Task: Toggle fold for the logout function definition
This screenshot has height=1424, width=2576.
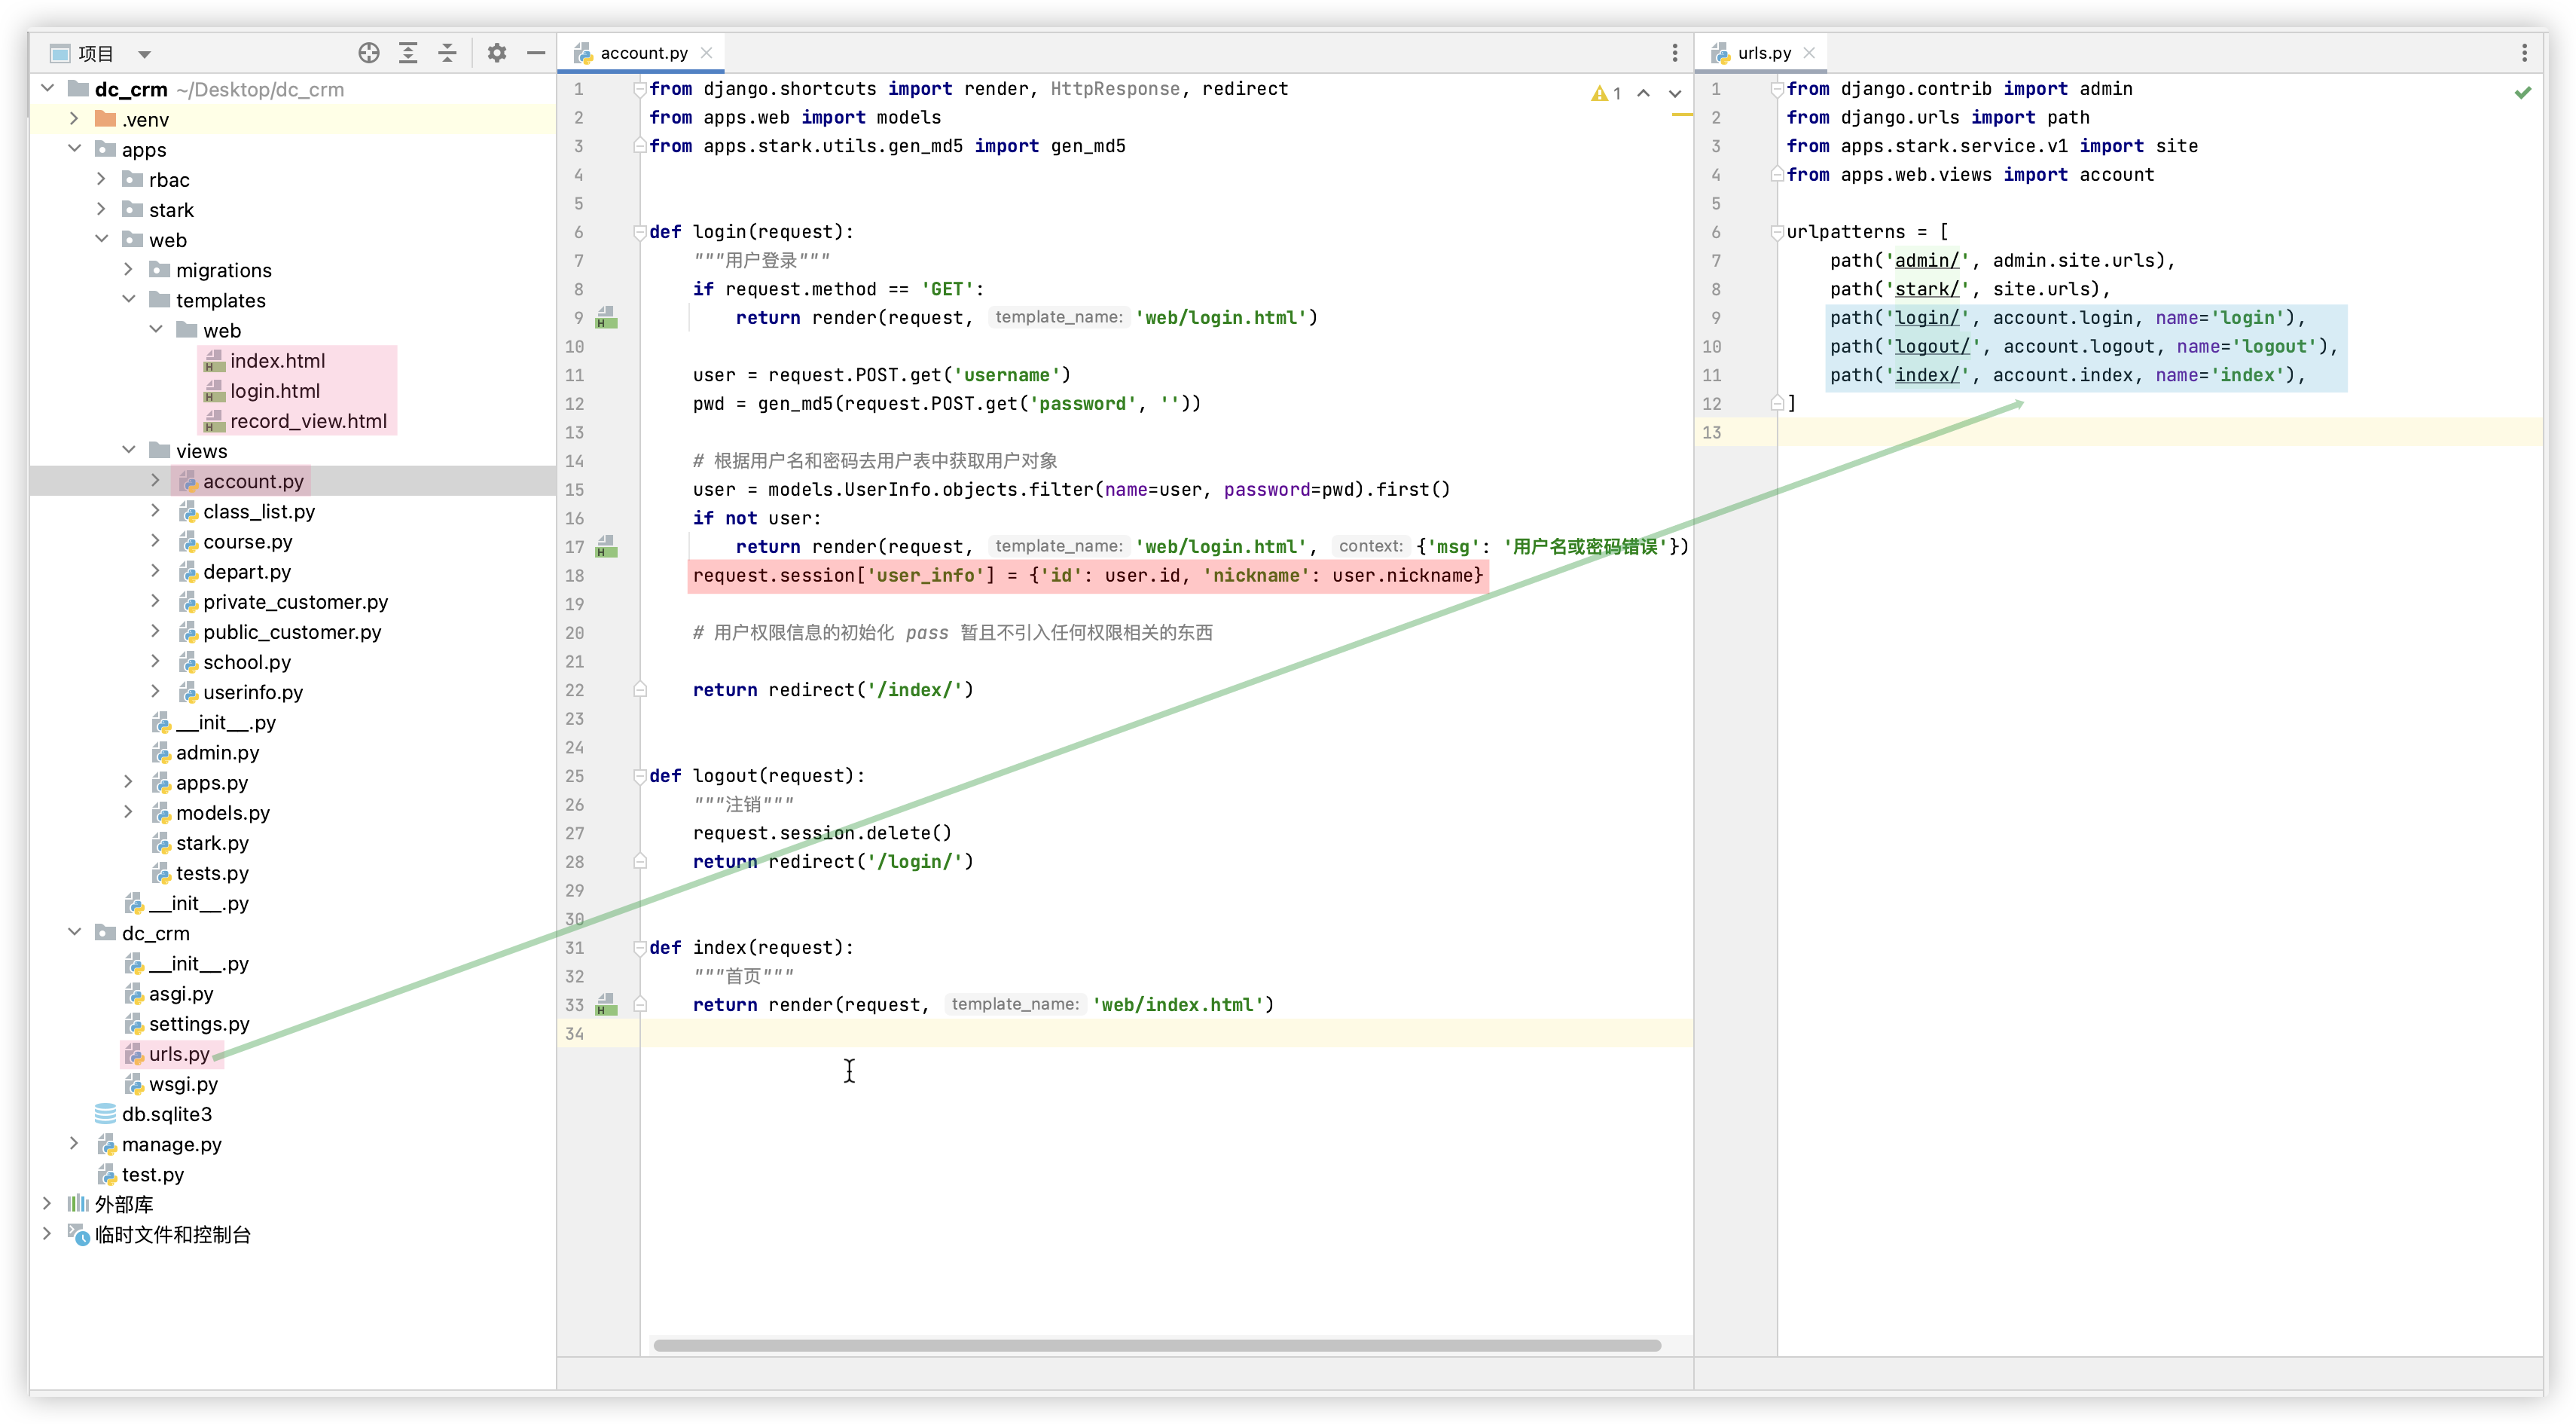Action: [x=640, y=776]
